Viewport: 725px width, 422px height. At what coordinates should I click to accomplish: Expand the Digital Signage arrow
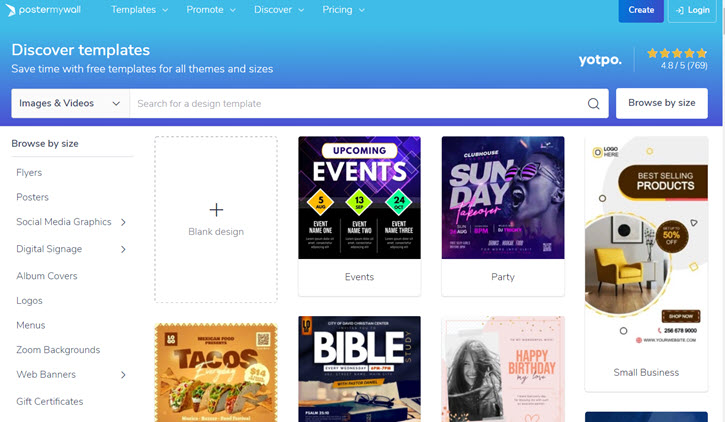coord(123,250)
